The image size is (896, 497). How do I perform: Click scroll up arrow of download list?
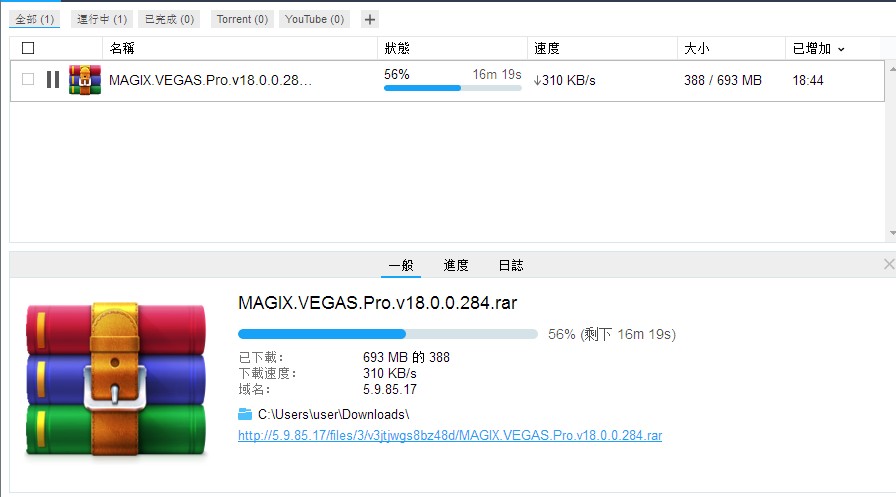tap(892, 69)
